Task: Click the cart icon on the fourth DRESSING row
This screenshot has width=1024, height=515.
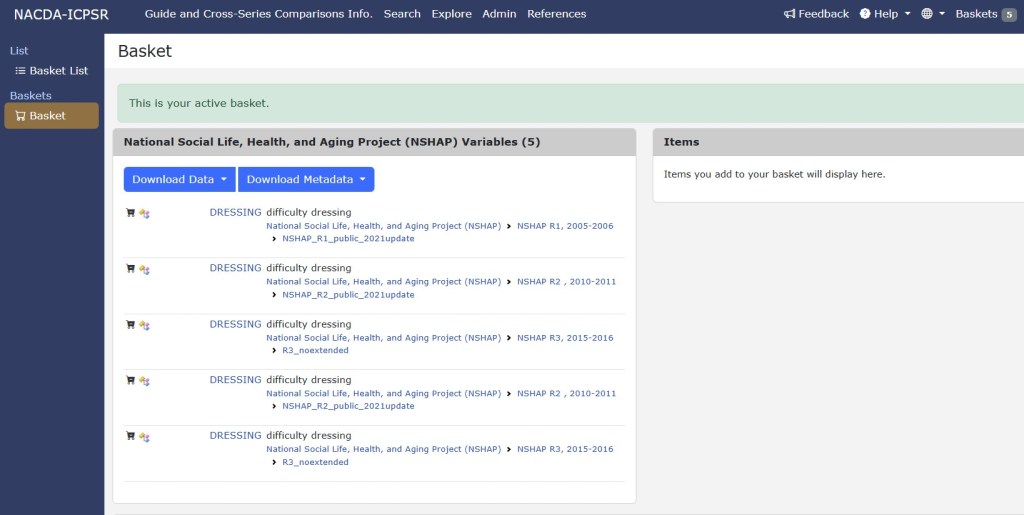Action: (130, 381)
